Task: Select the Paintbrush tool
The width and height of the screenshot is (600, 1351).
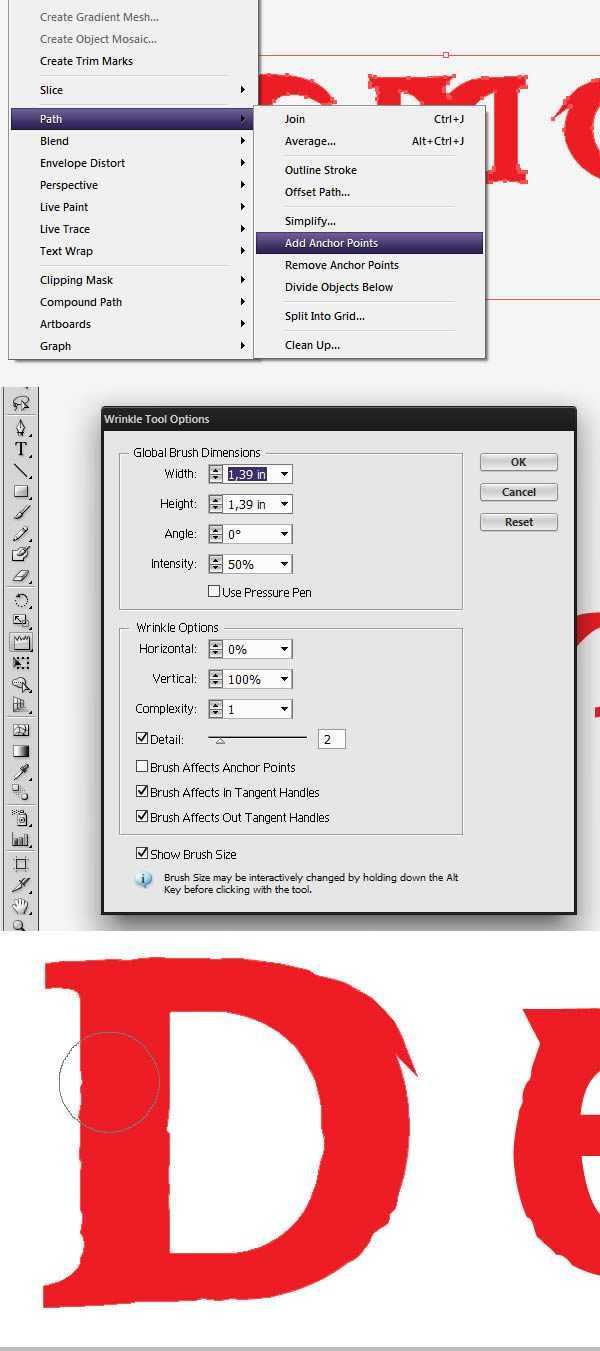Action: tap(20, 512)
